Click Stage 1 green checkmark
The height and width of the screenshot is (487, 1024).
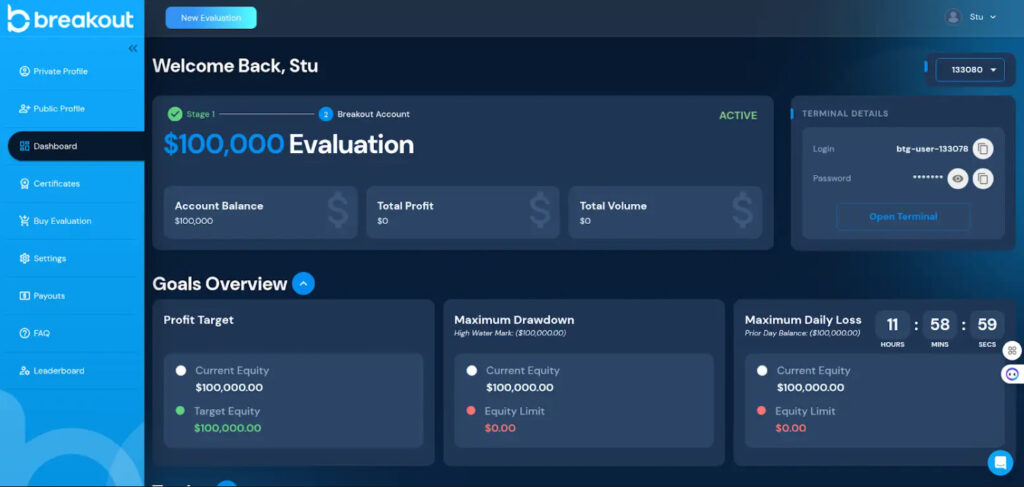pyautogui.click(x=174, y=114)
